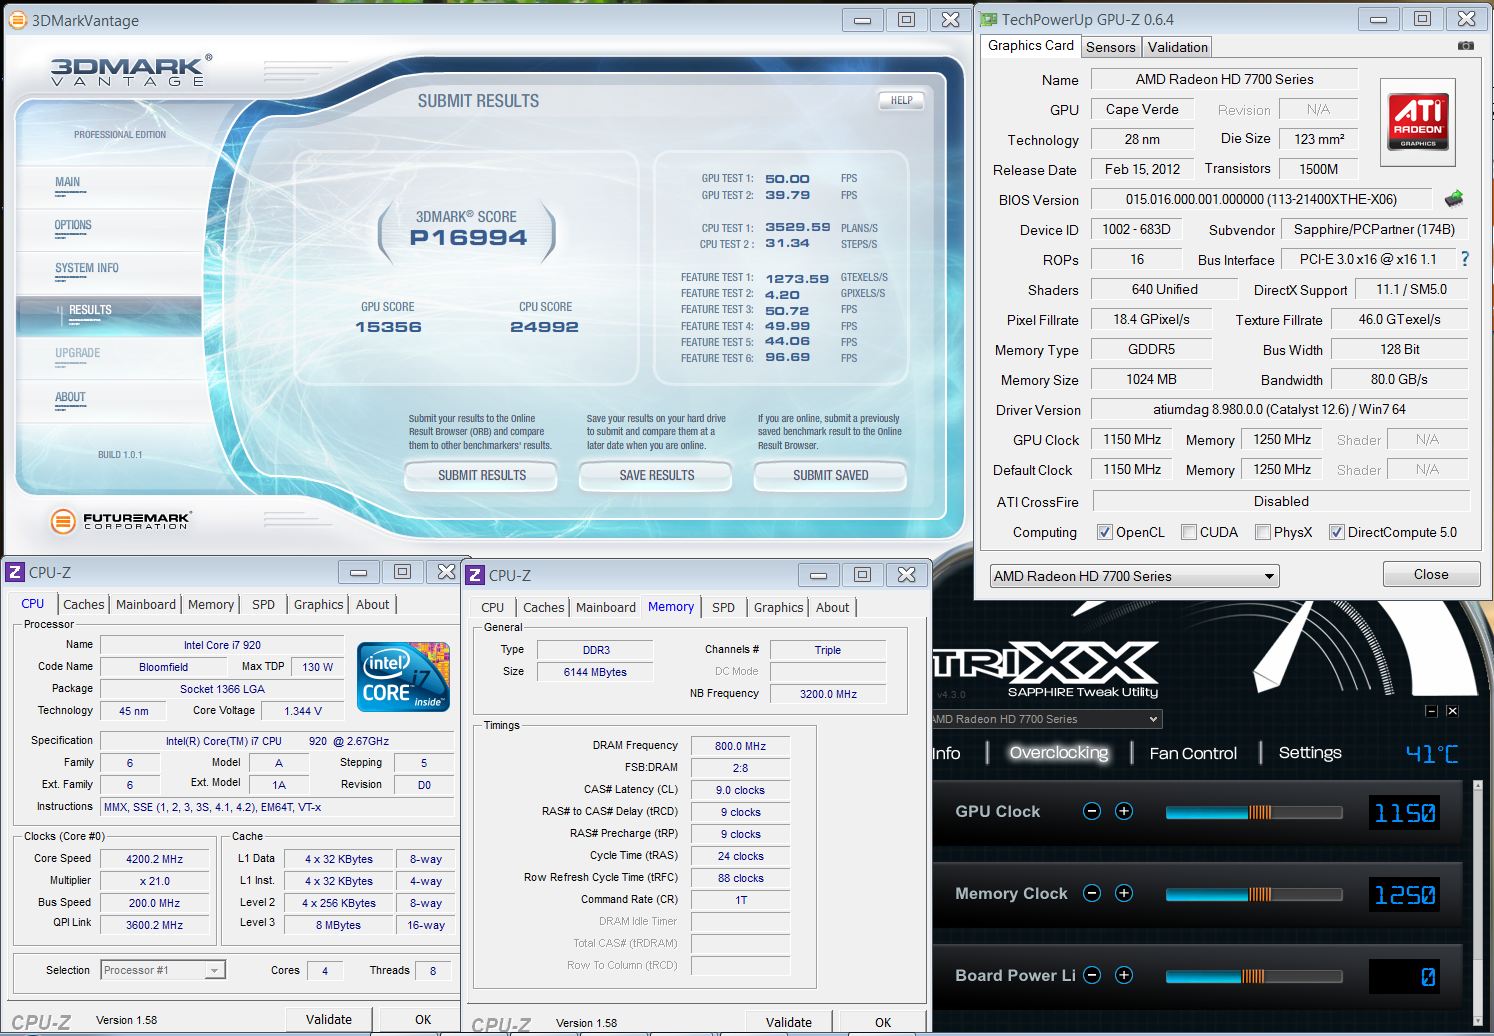
Task: Click the CPU SCORE 24992 value
Action: (x=544, y=327)
